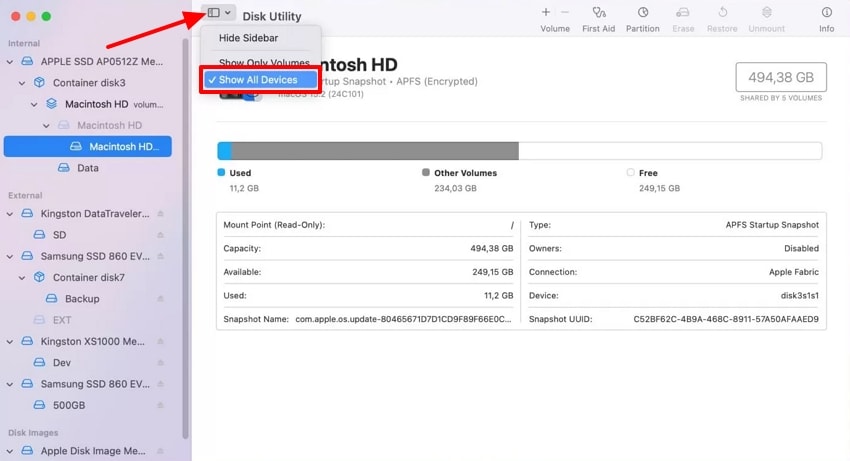Select the APPLE SSD AP0512Z drive icon

(x=27, y=61)
